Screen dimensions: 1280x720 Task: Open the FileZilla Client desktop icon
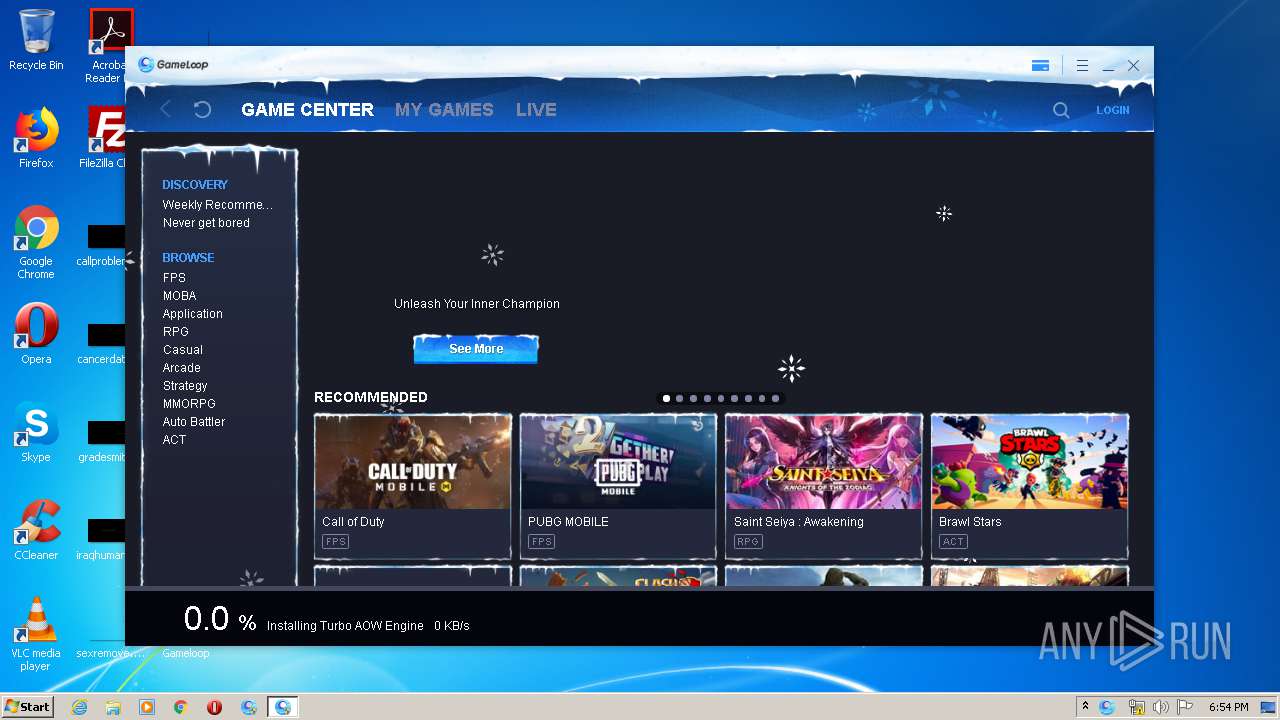pos(105,139)
